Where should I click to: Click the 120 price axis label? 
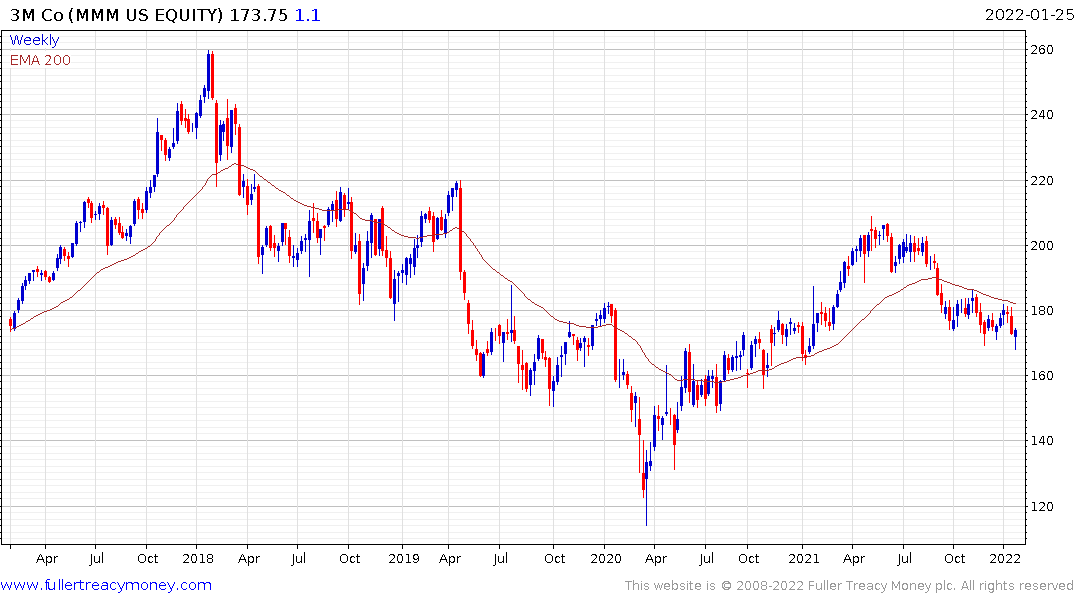click(1042, 507)
